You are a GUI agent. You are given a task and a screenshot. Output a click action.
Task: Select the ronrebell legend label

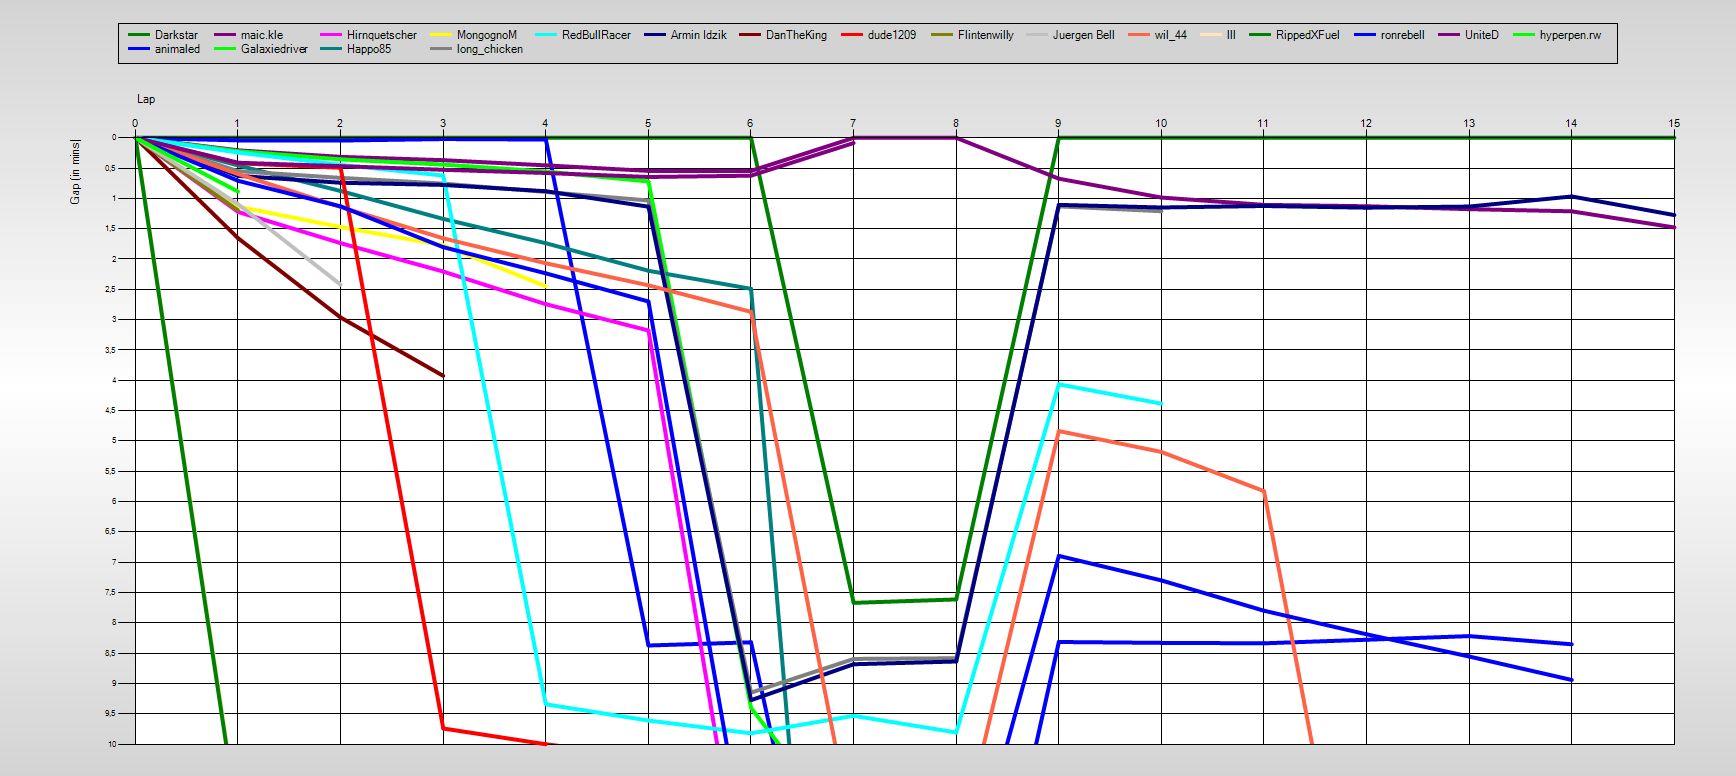(1403, 35)
